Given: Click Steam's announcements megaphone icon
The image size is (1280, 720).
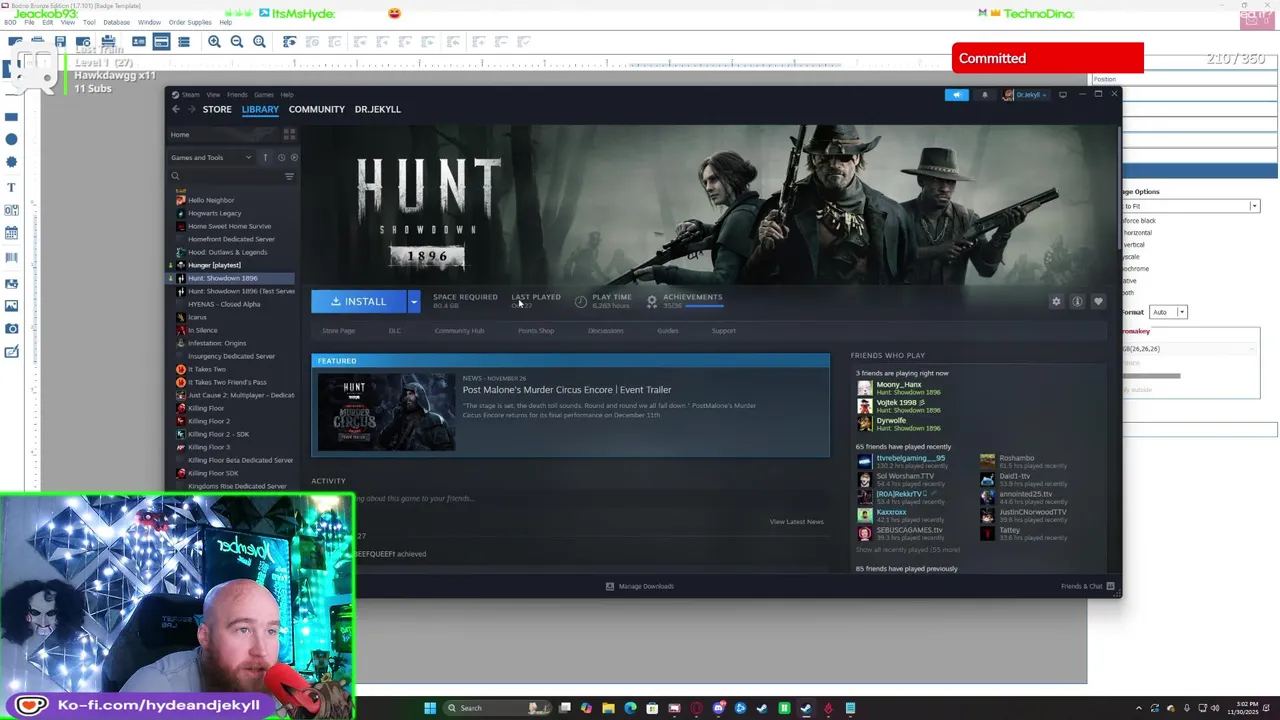Looking at the screenshot, I should click(957, 95).
